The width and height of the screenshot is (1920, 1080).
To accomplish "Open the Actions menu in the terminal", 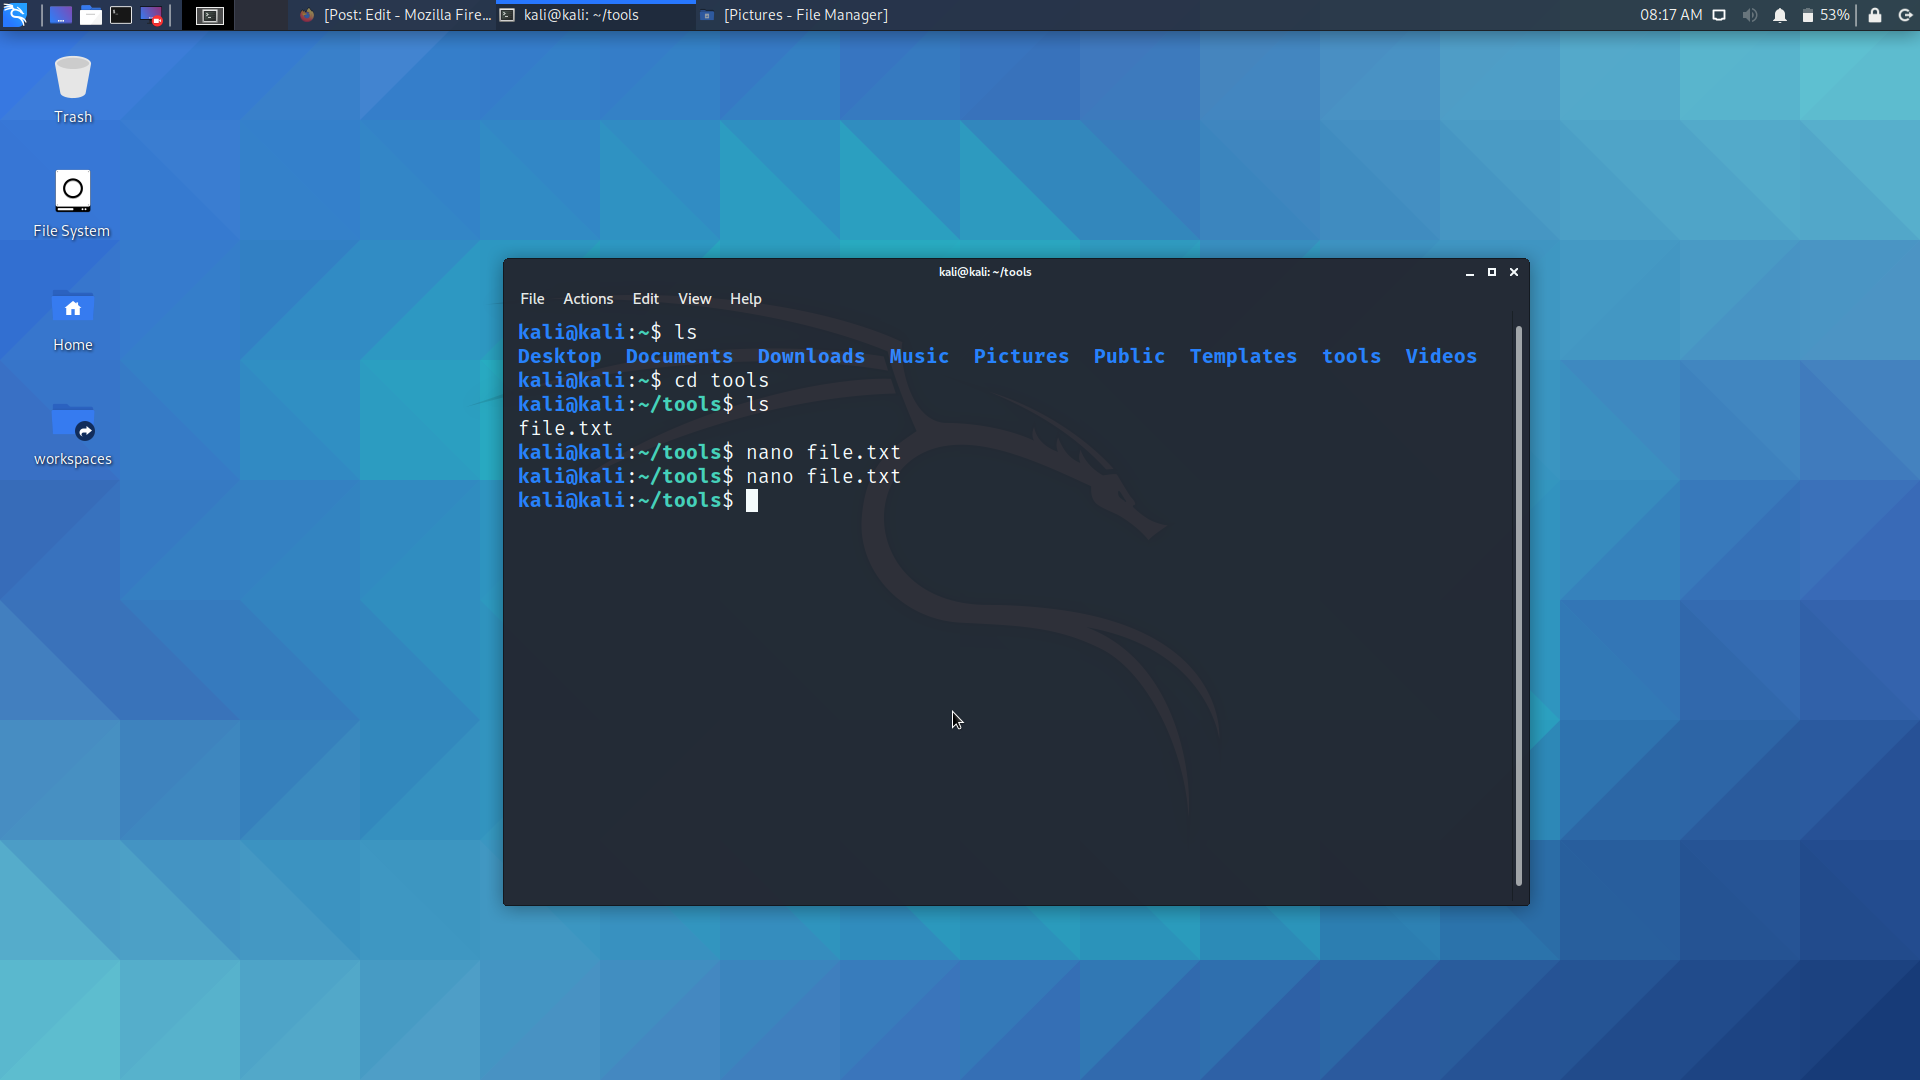I will click(587, 298).
